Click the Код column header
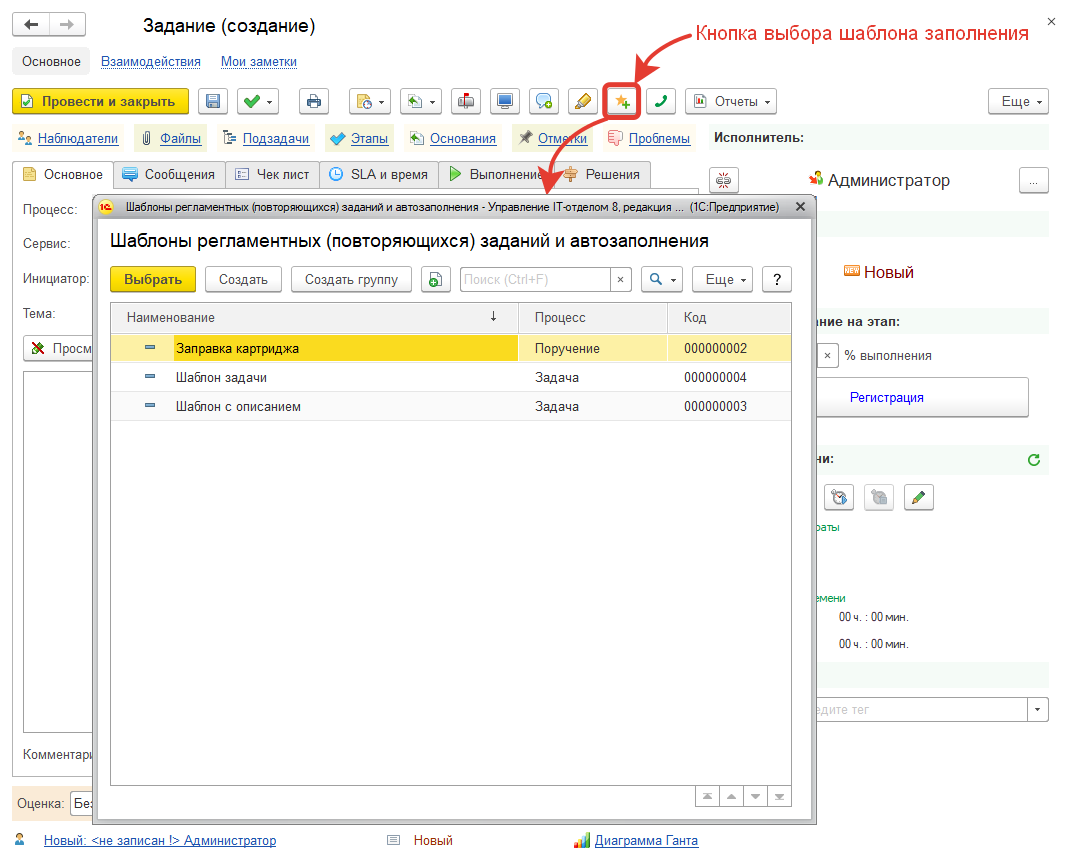The image size is (1067, 861). [729, 317]
